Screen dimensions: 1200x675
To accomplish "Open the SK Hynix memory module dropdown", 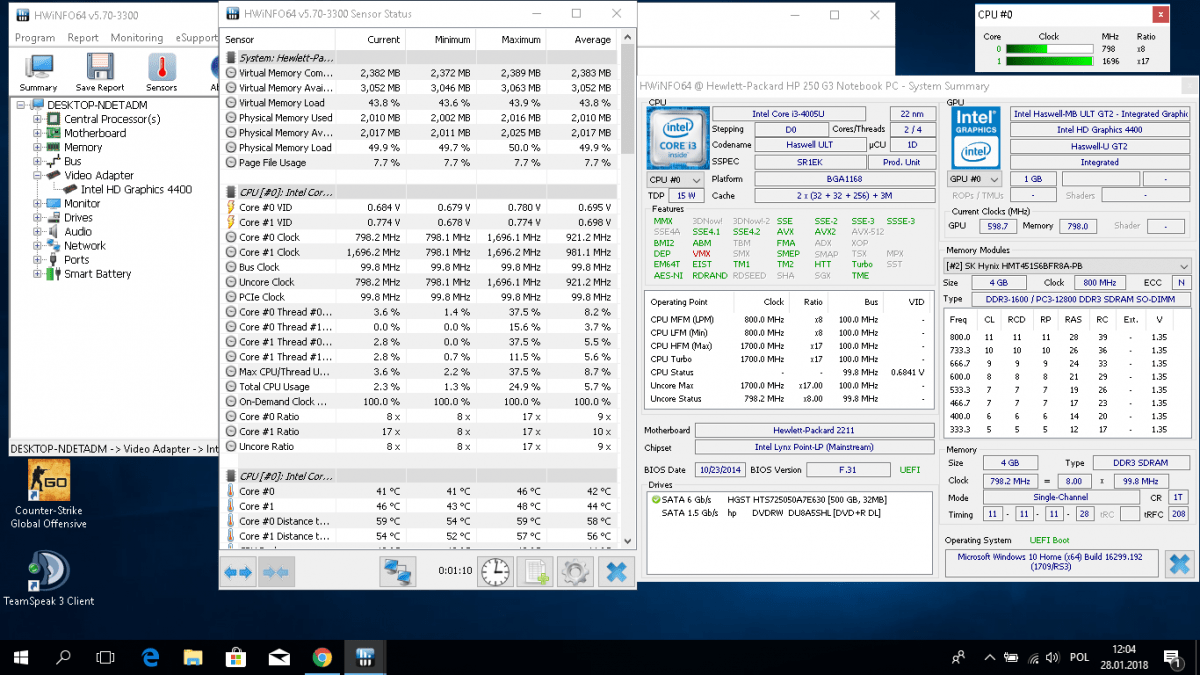I will [x=1068, y=266].
